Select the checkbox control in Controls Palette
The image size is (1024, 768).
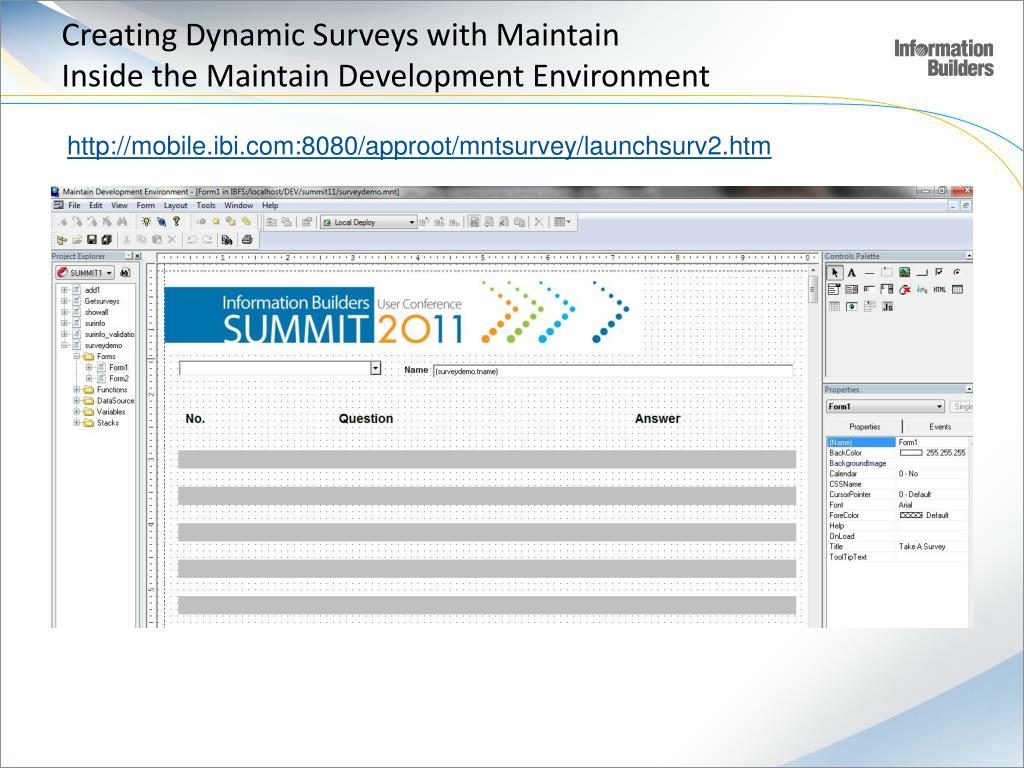point(939,272)
